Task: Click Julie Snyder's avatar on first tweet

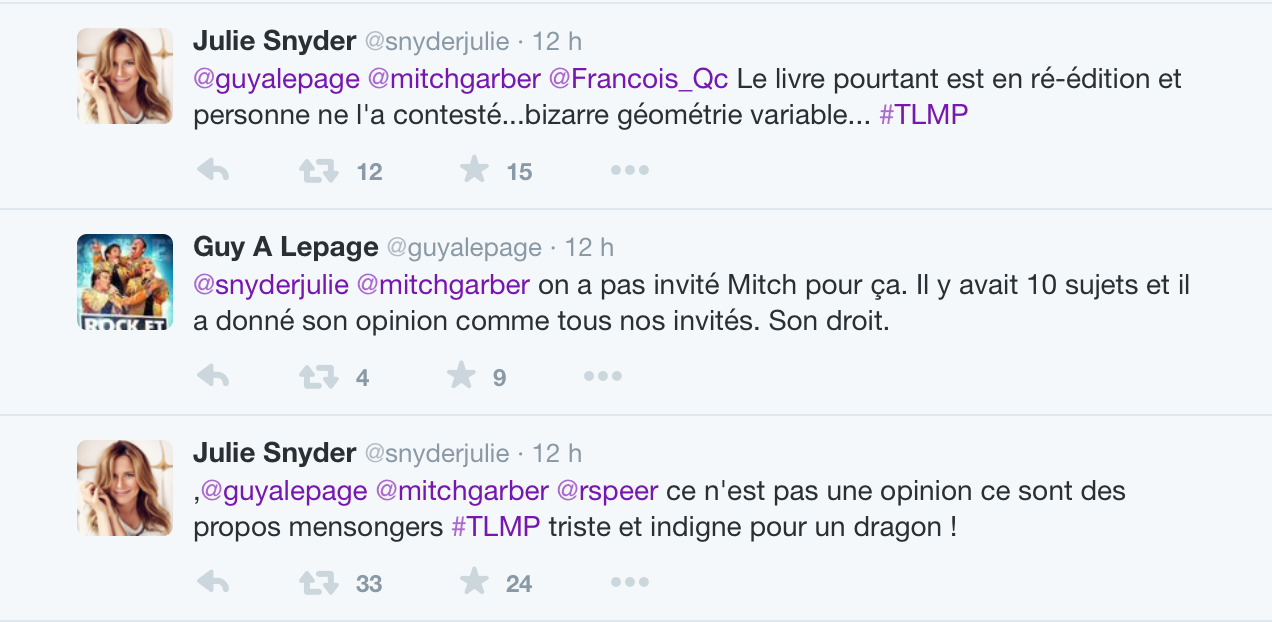Action: (125, 76)
